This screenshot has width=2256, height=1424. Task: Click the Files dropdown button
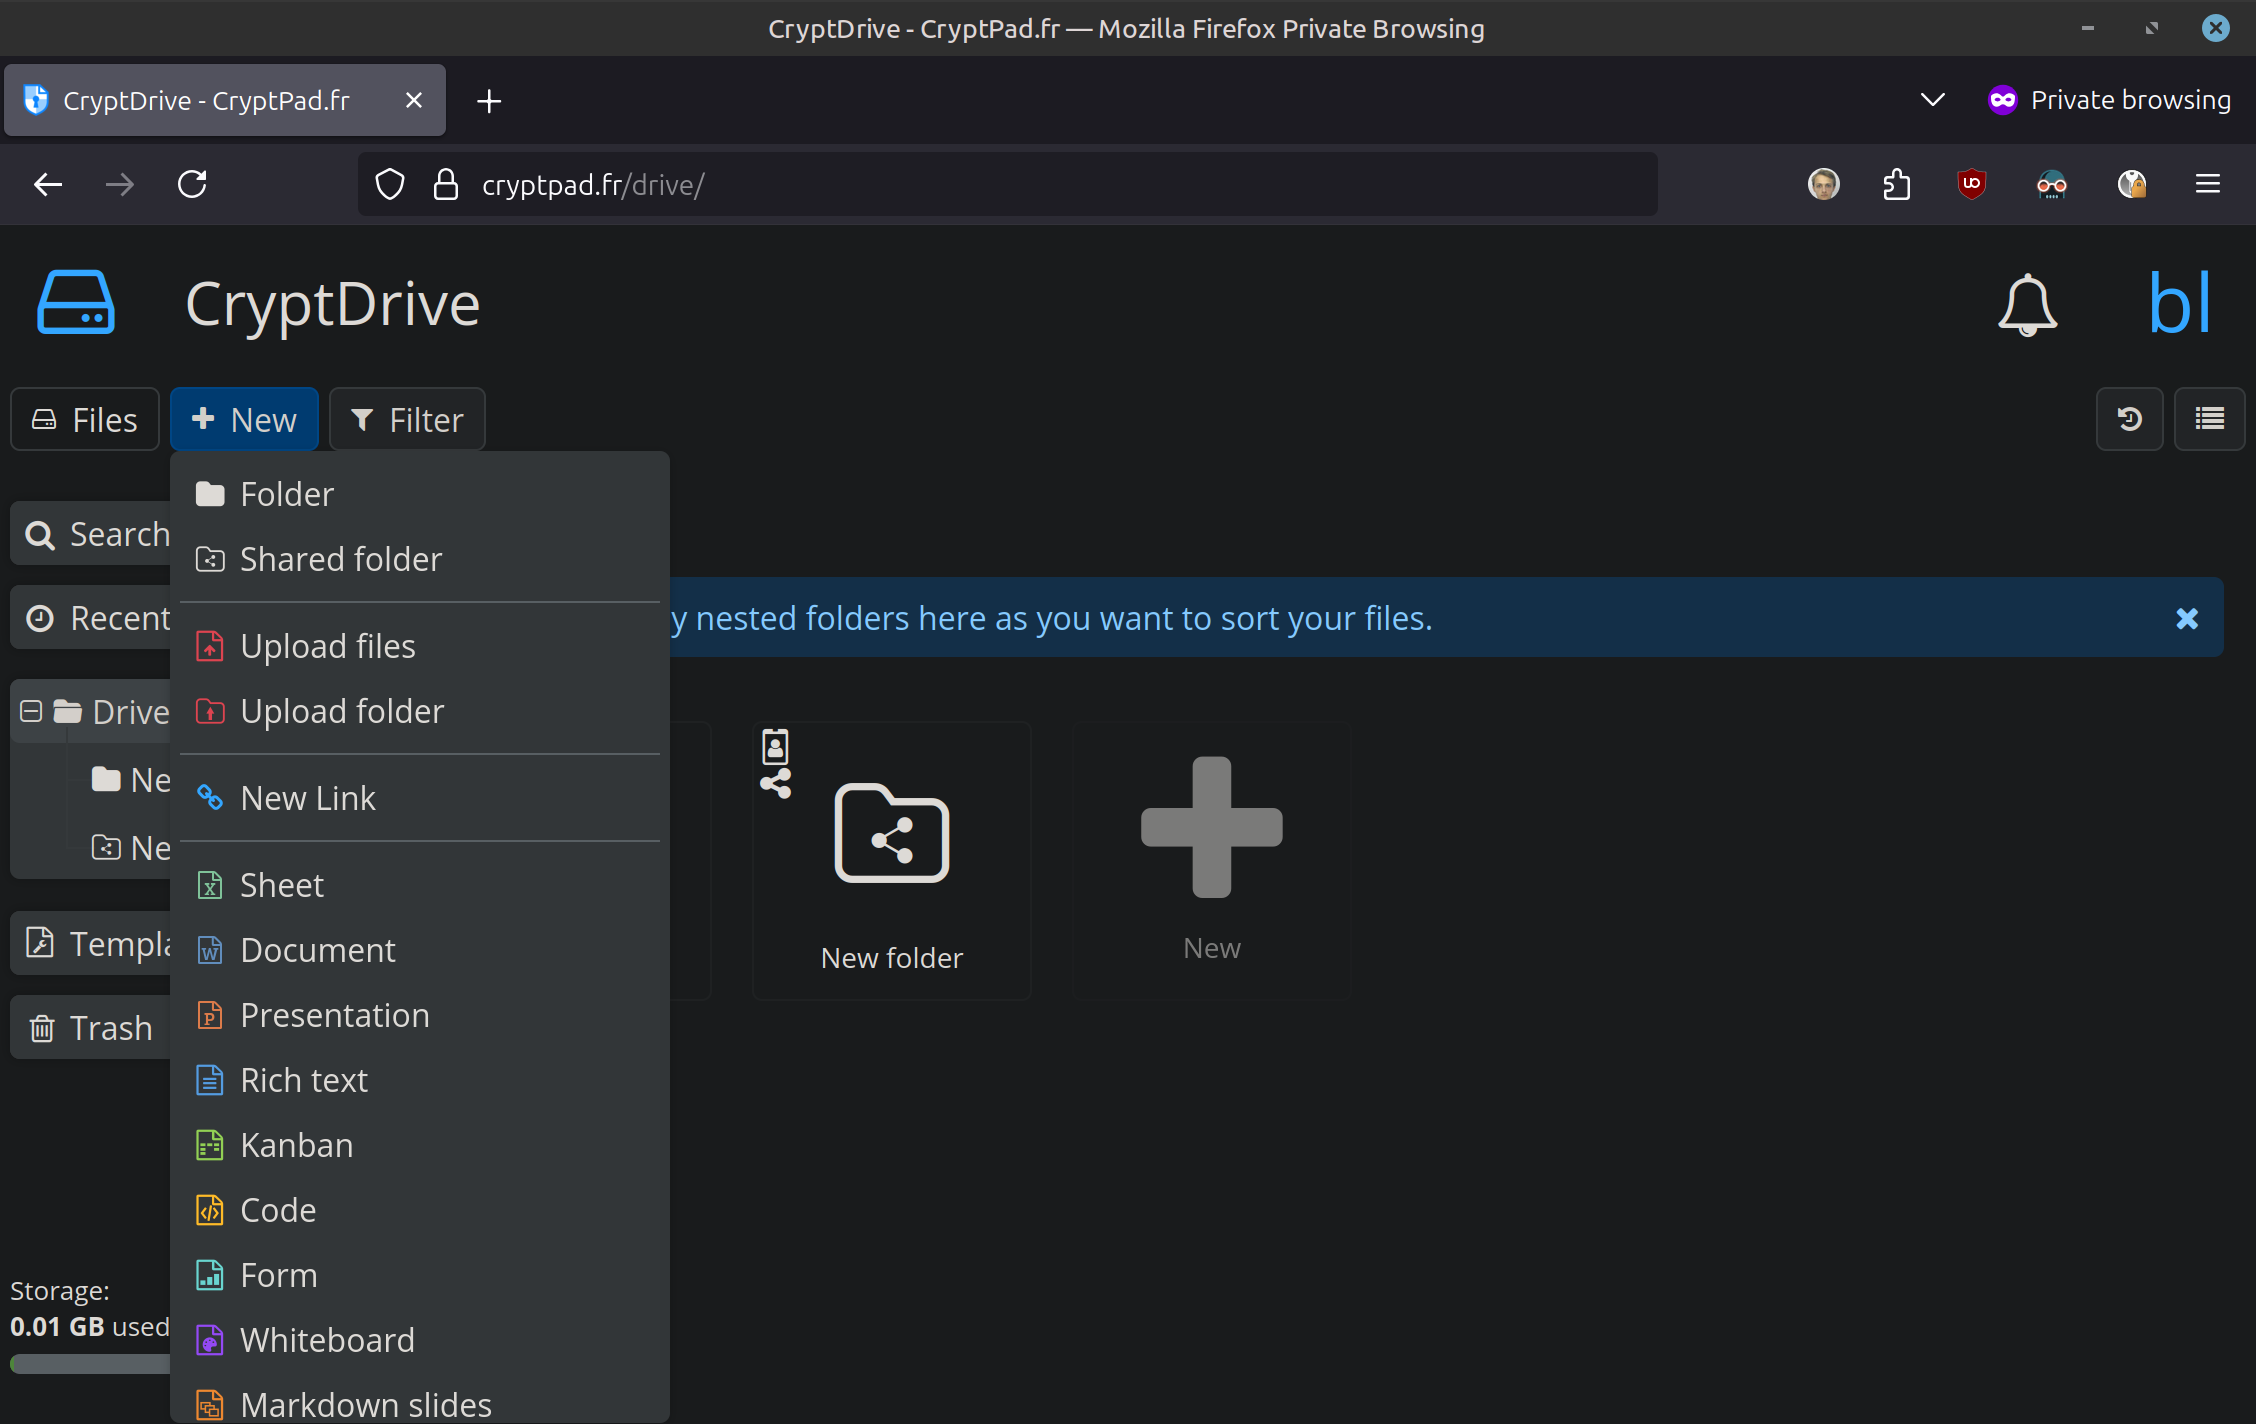pyautogui.click(x=85, y=420)
